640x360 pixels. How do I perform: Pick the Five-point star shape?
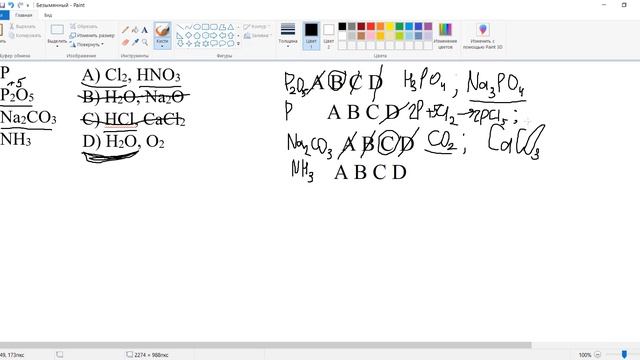(197, 44)
